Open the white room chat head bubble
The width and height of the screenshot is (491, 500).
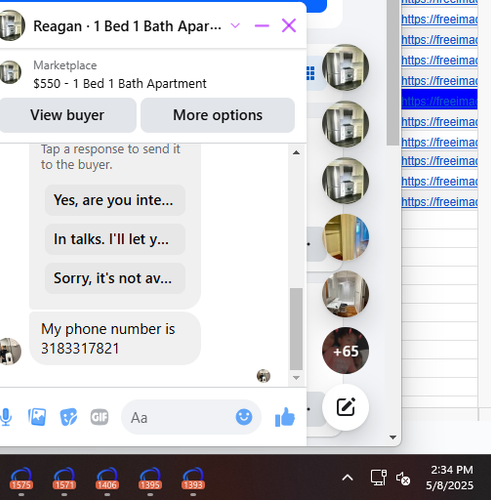click(345, 294)
